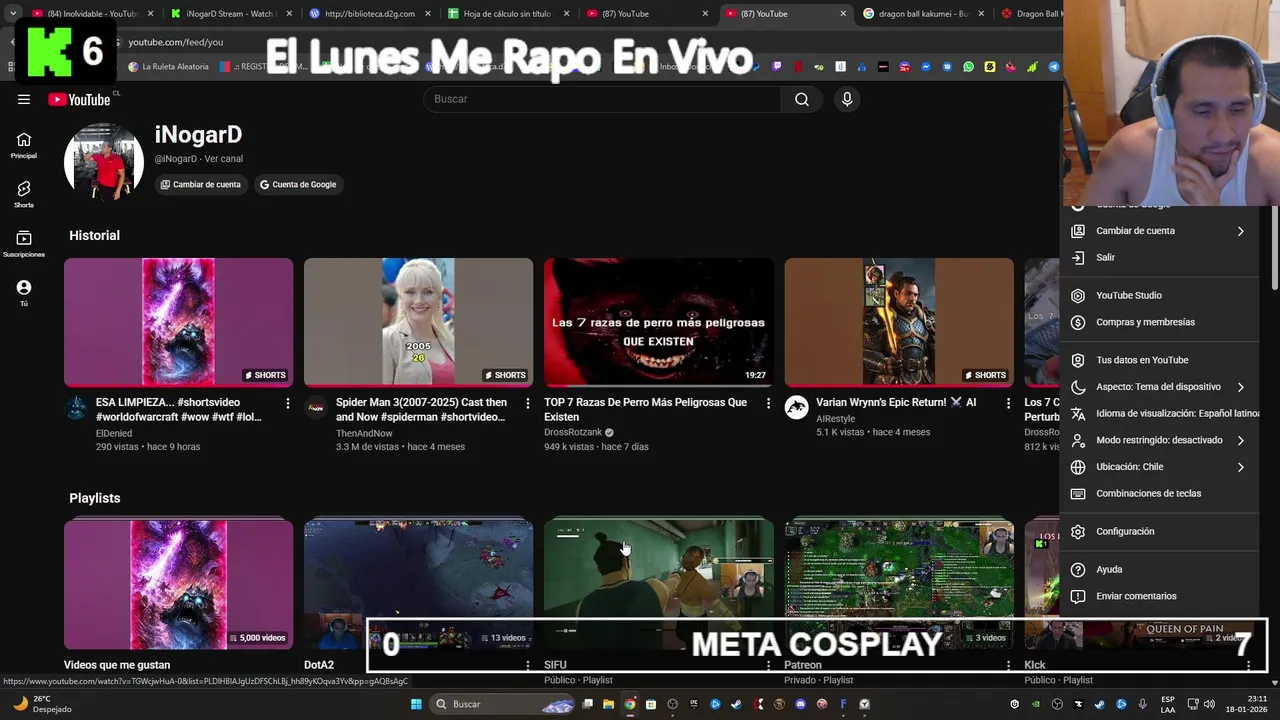
Task: Open the ESA LIMPIEZA shorts thumbnail
Action: click(179, 322)
